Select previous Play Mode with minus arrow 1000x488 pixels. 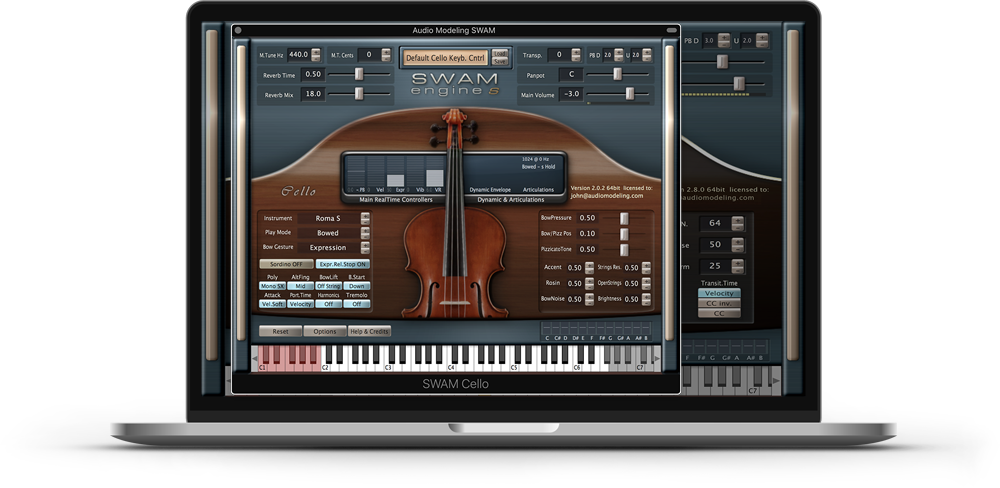click(365, 236)
